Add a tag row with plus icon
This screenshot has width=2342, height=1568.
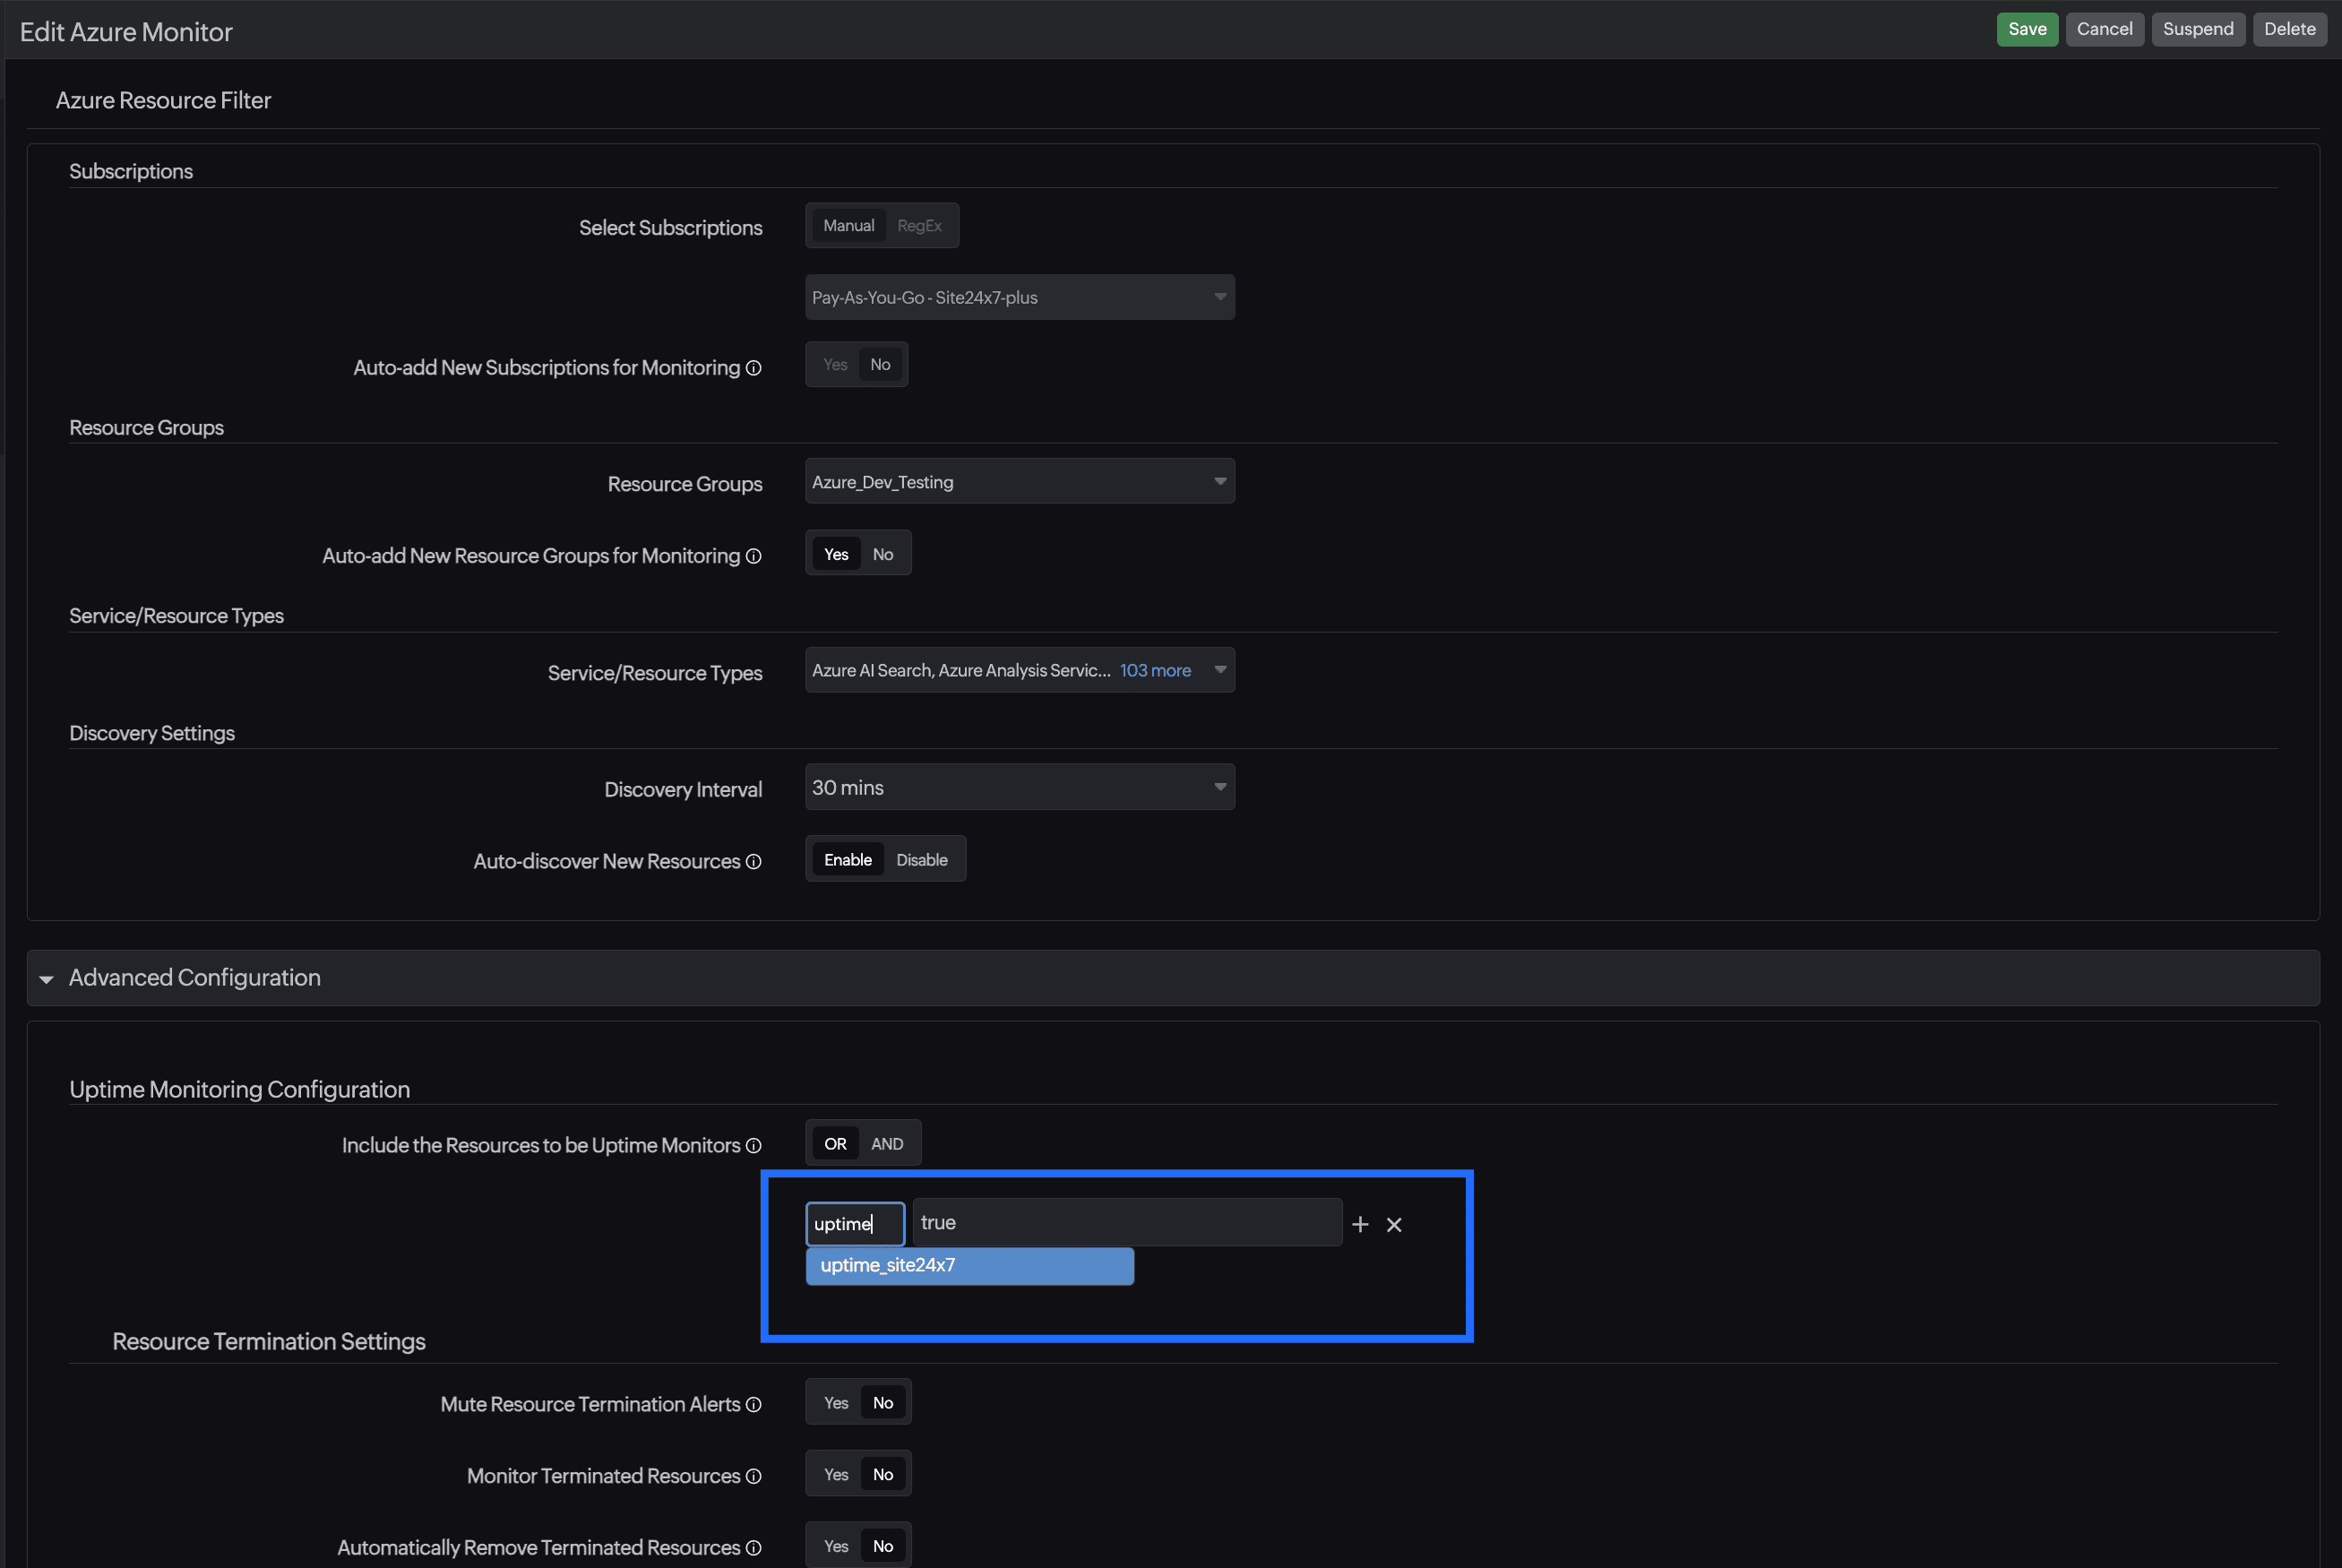pos(1359,1224)
